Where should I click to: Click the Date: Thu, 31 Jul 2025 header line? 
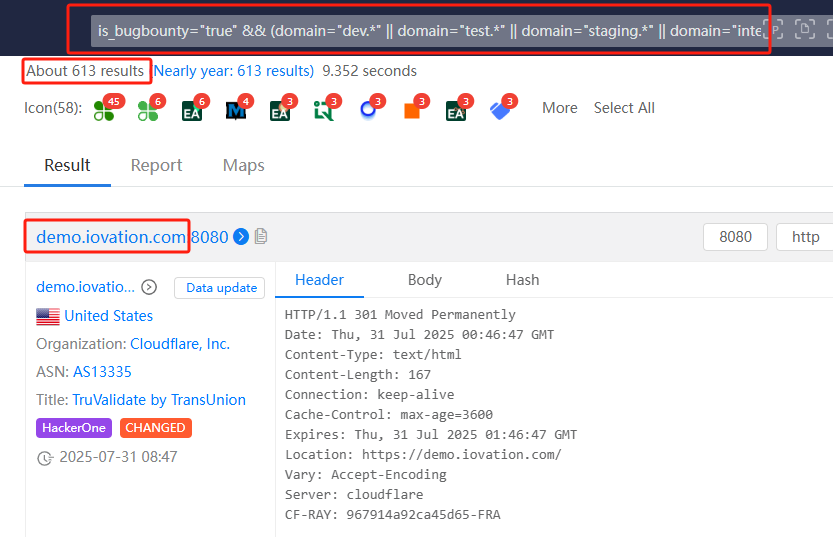(x=419, y=335)
